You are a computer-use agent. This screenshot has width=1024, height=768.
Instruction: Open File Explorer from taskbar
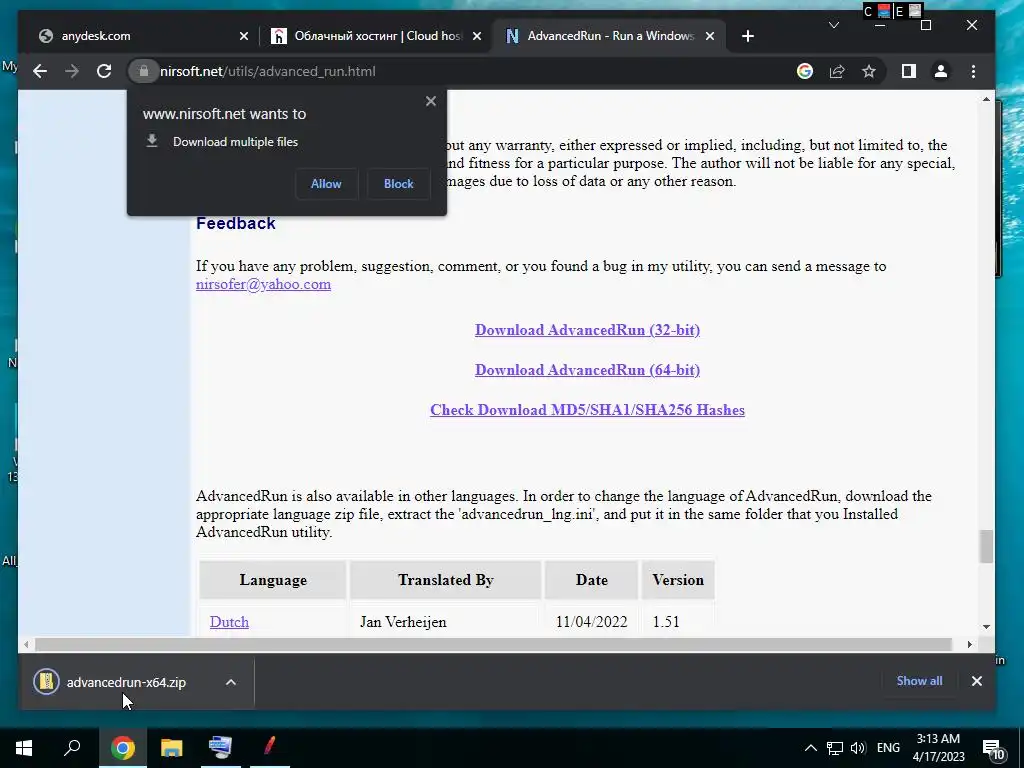[172, 748]
